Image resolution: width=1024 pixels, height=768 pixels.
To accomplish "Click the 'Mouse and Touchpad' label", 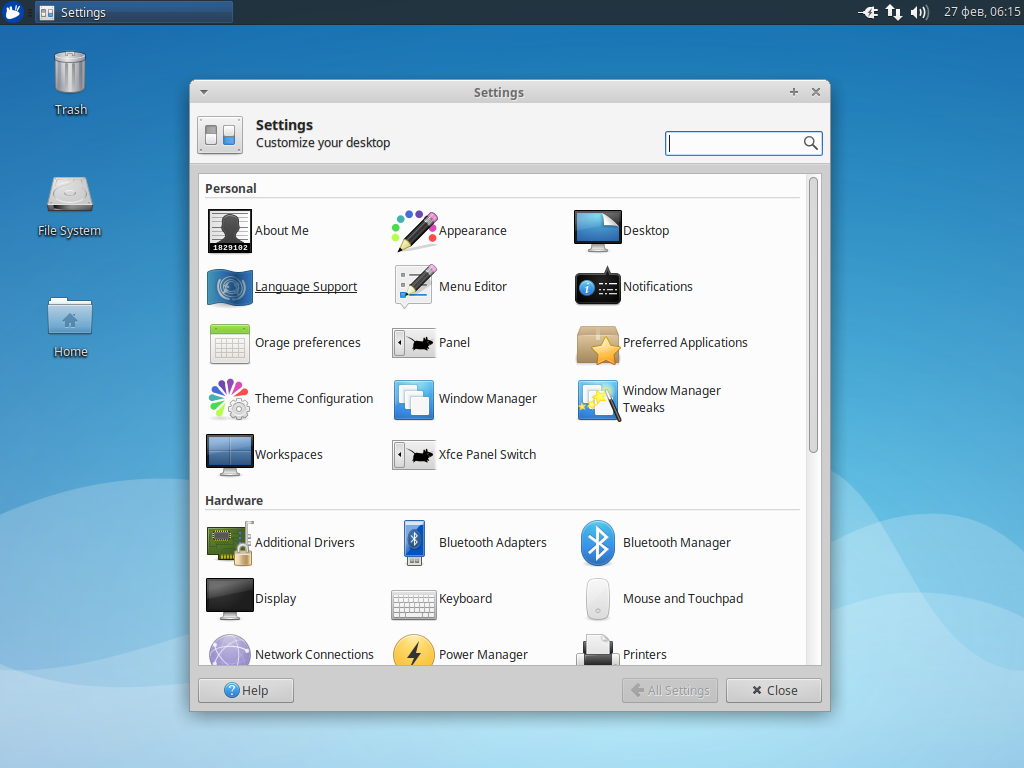I will tap(682, 598).
